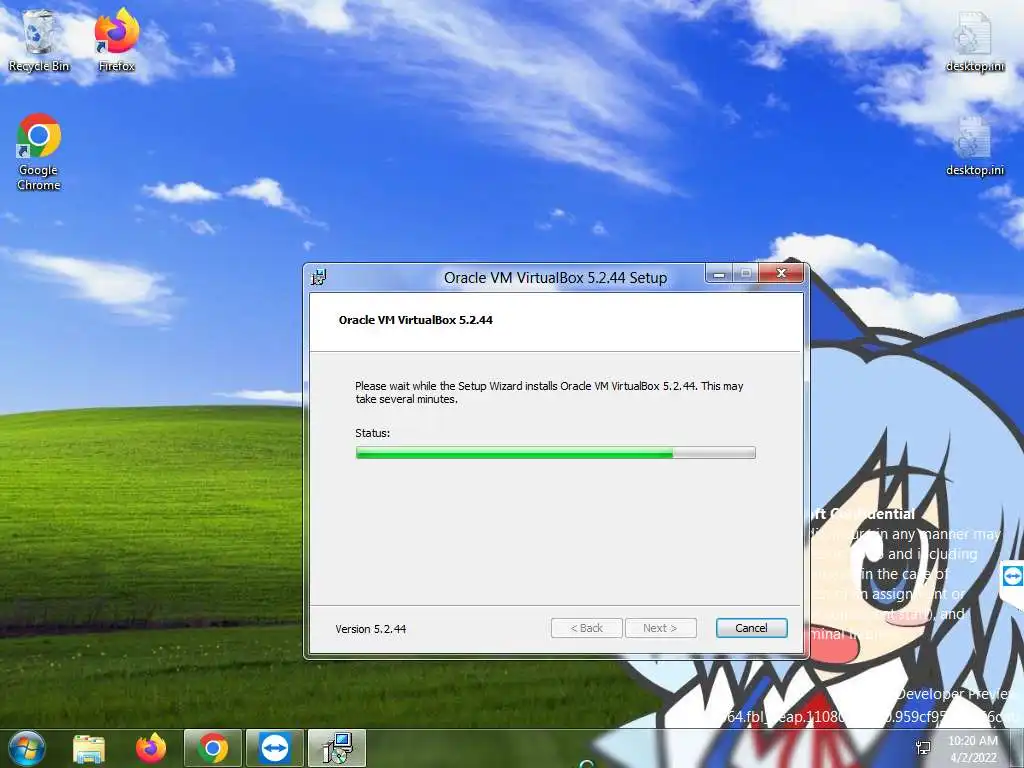This screenshot has height=768, width=1024.
Task: Select the upper desktop.ini file icon
Action: pyautogui.click(x=974, y=42)
